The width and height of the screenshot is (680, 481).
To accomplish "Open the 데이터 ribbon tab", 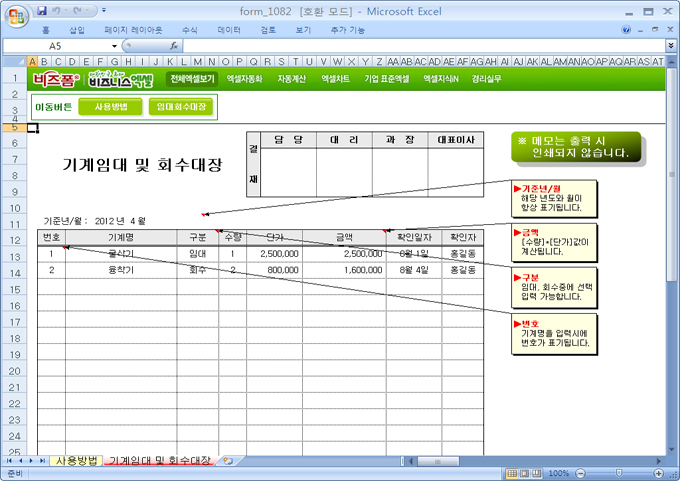I will (x=229, y=30).
